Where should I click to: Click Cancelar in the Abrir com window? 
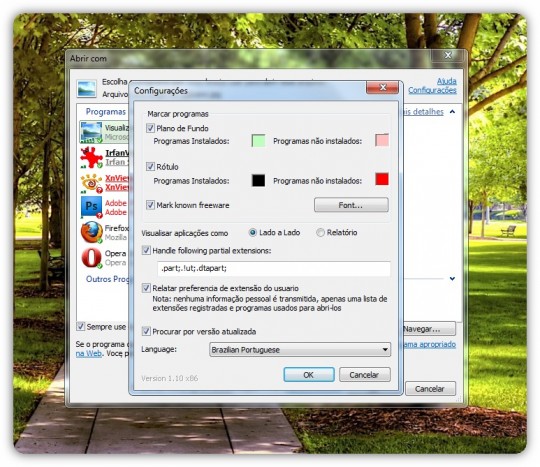click(x=430, y=389)
